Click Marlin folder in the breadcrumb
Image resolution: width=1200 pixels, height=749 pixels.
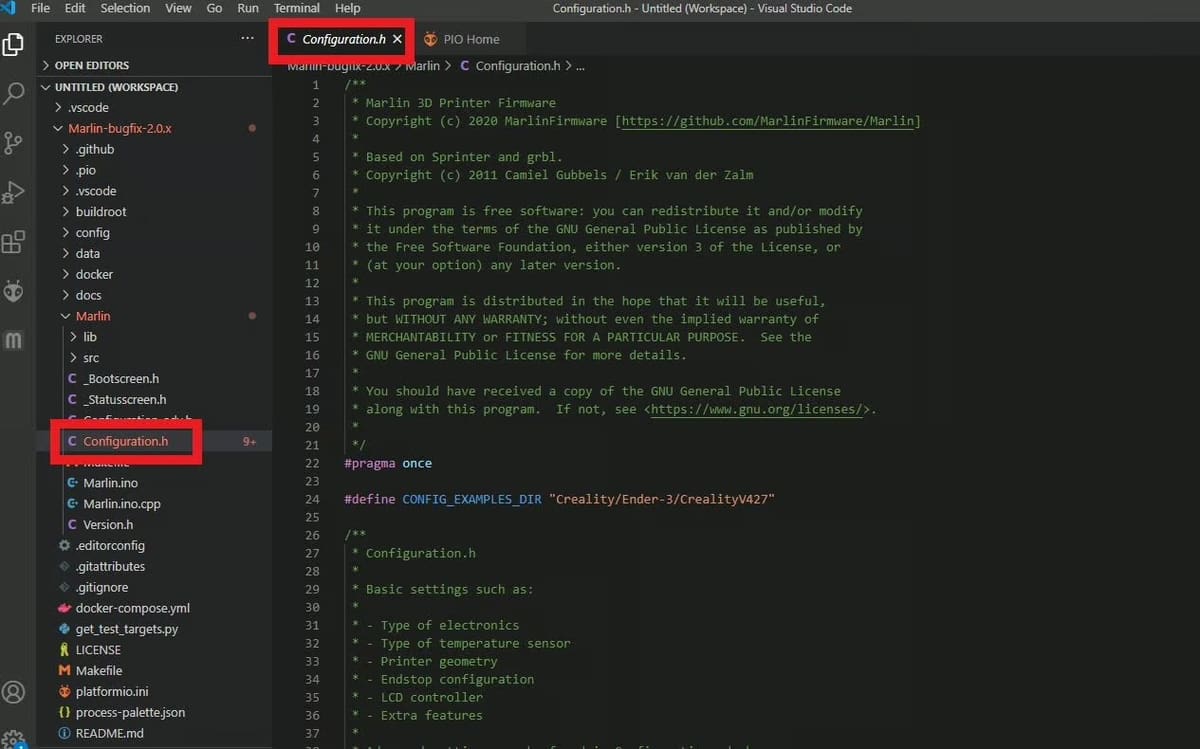click(x=423, y=66)
